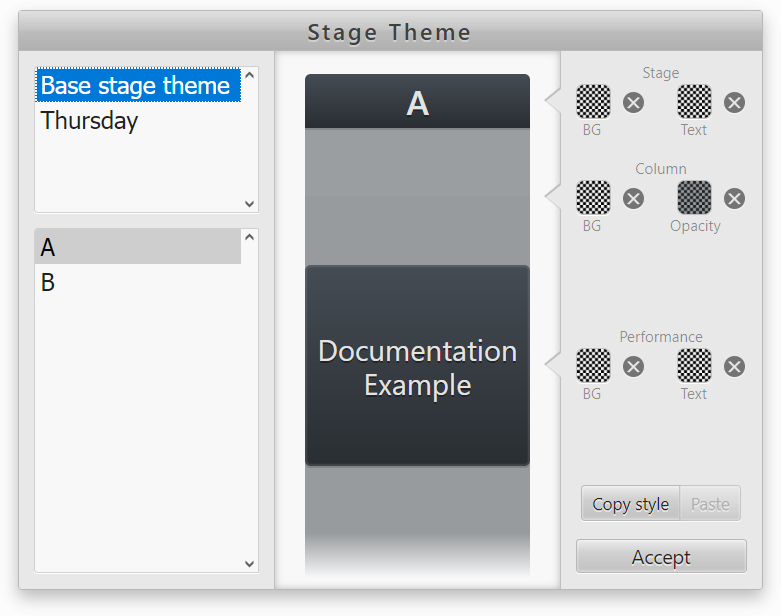The height and width of the screenshot is (616, 781).
Task: Open Performance BG color swatch
Action: 593,365
